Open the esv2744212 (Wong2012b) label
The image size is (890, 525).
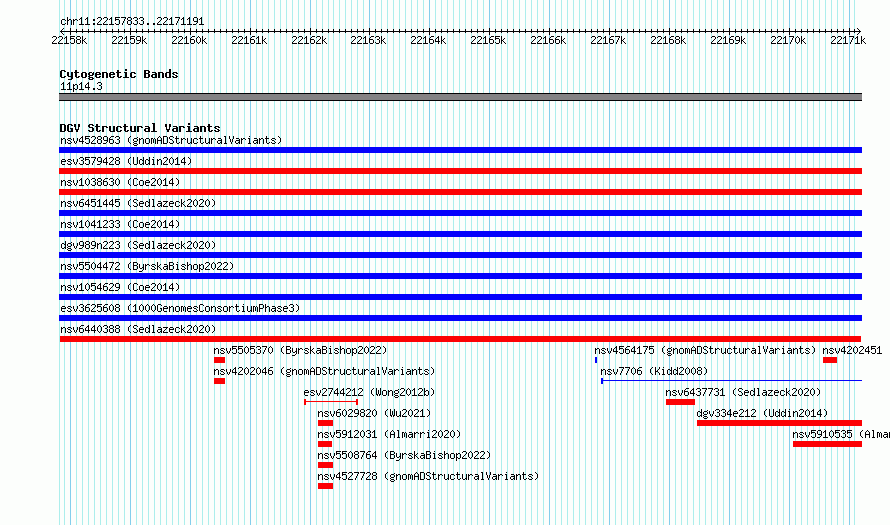(x=369, y=392)
